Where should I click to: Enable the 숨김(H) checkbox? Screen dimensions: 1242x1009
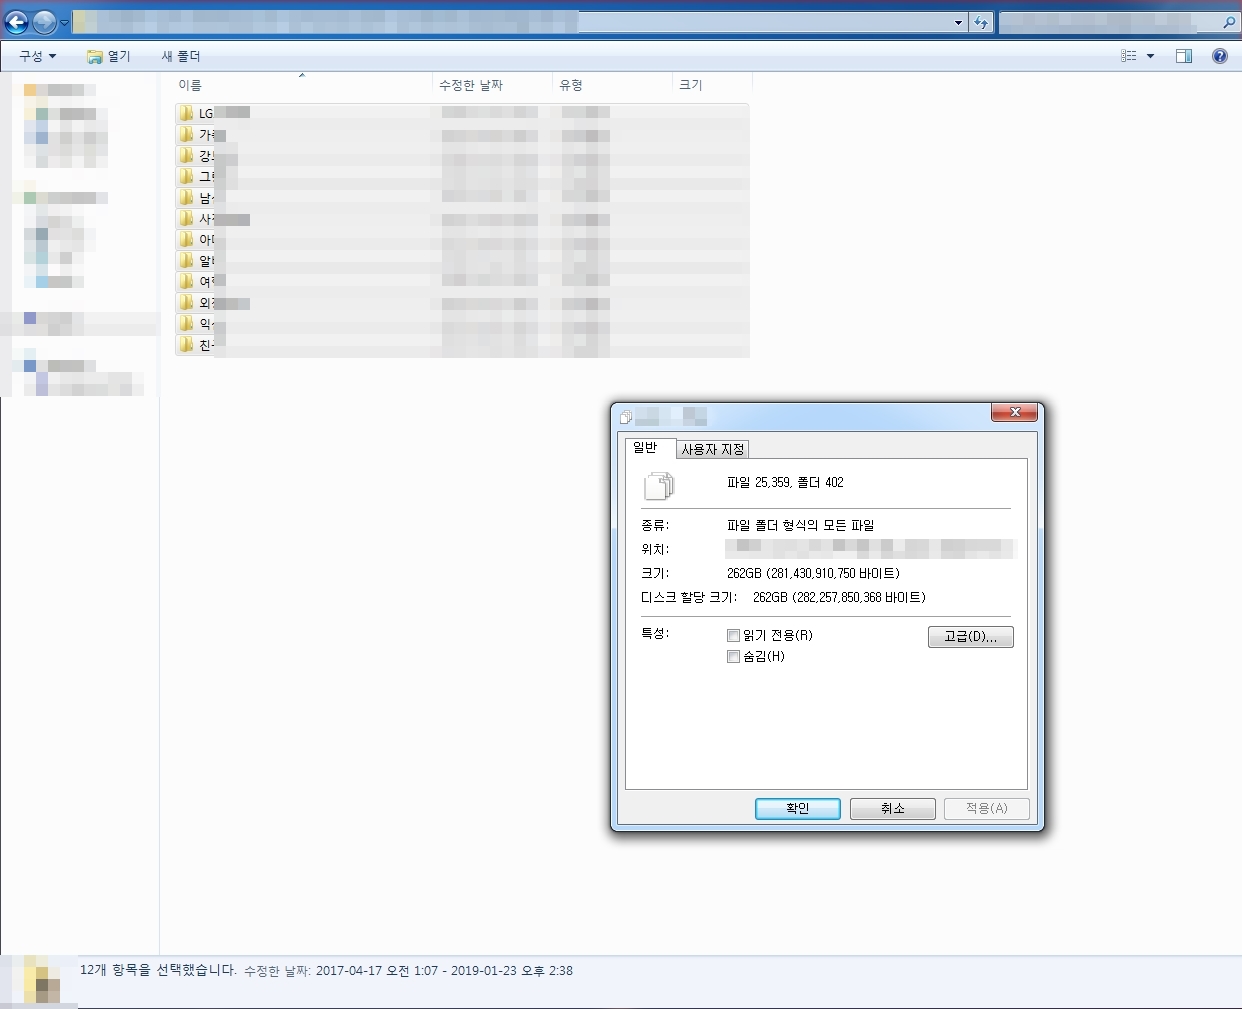point(733,656)
